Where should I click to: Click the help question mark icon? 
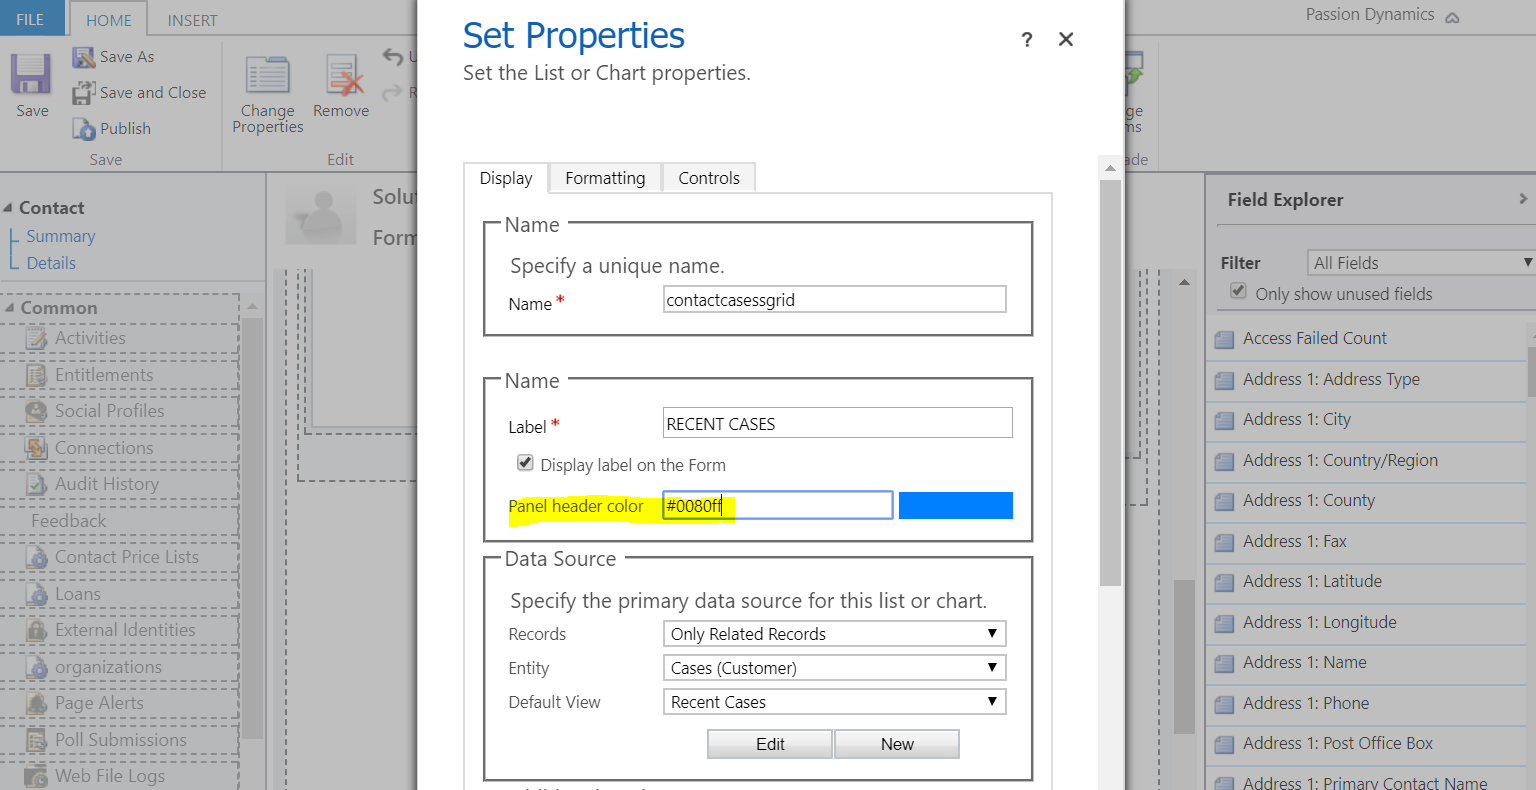click(1026, 39)
